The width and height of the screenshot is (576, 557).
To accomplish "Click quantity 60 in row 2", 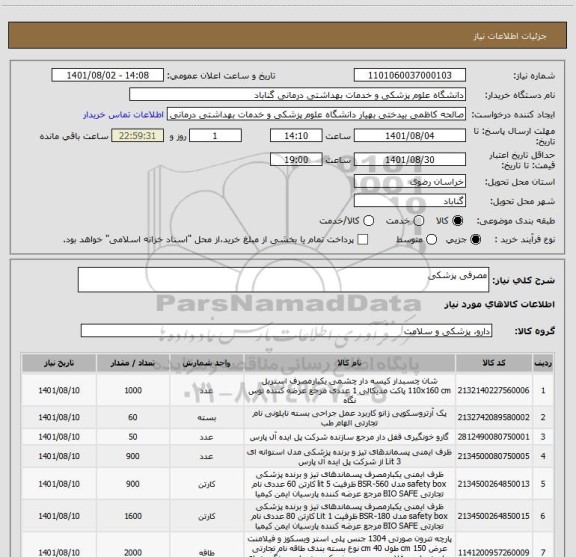I will (x=133, y=417).
